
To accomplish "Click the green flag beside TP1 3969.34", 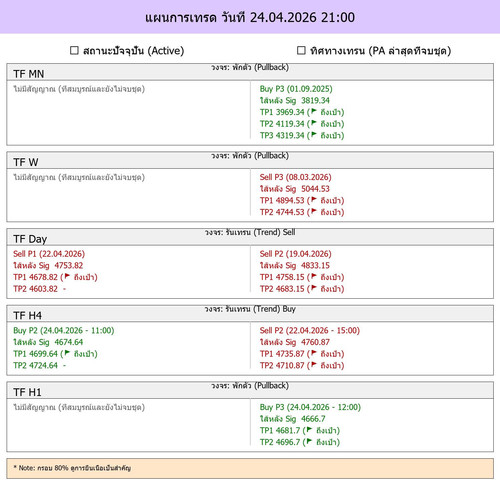I will (314, 111).
